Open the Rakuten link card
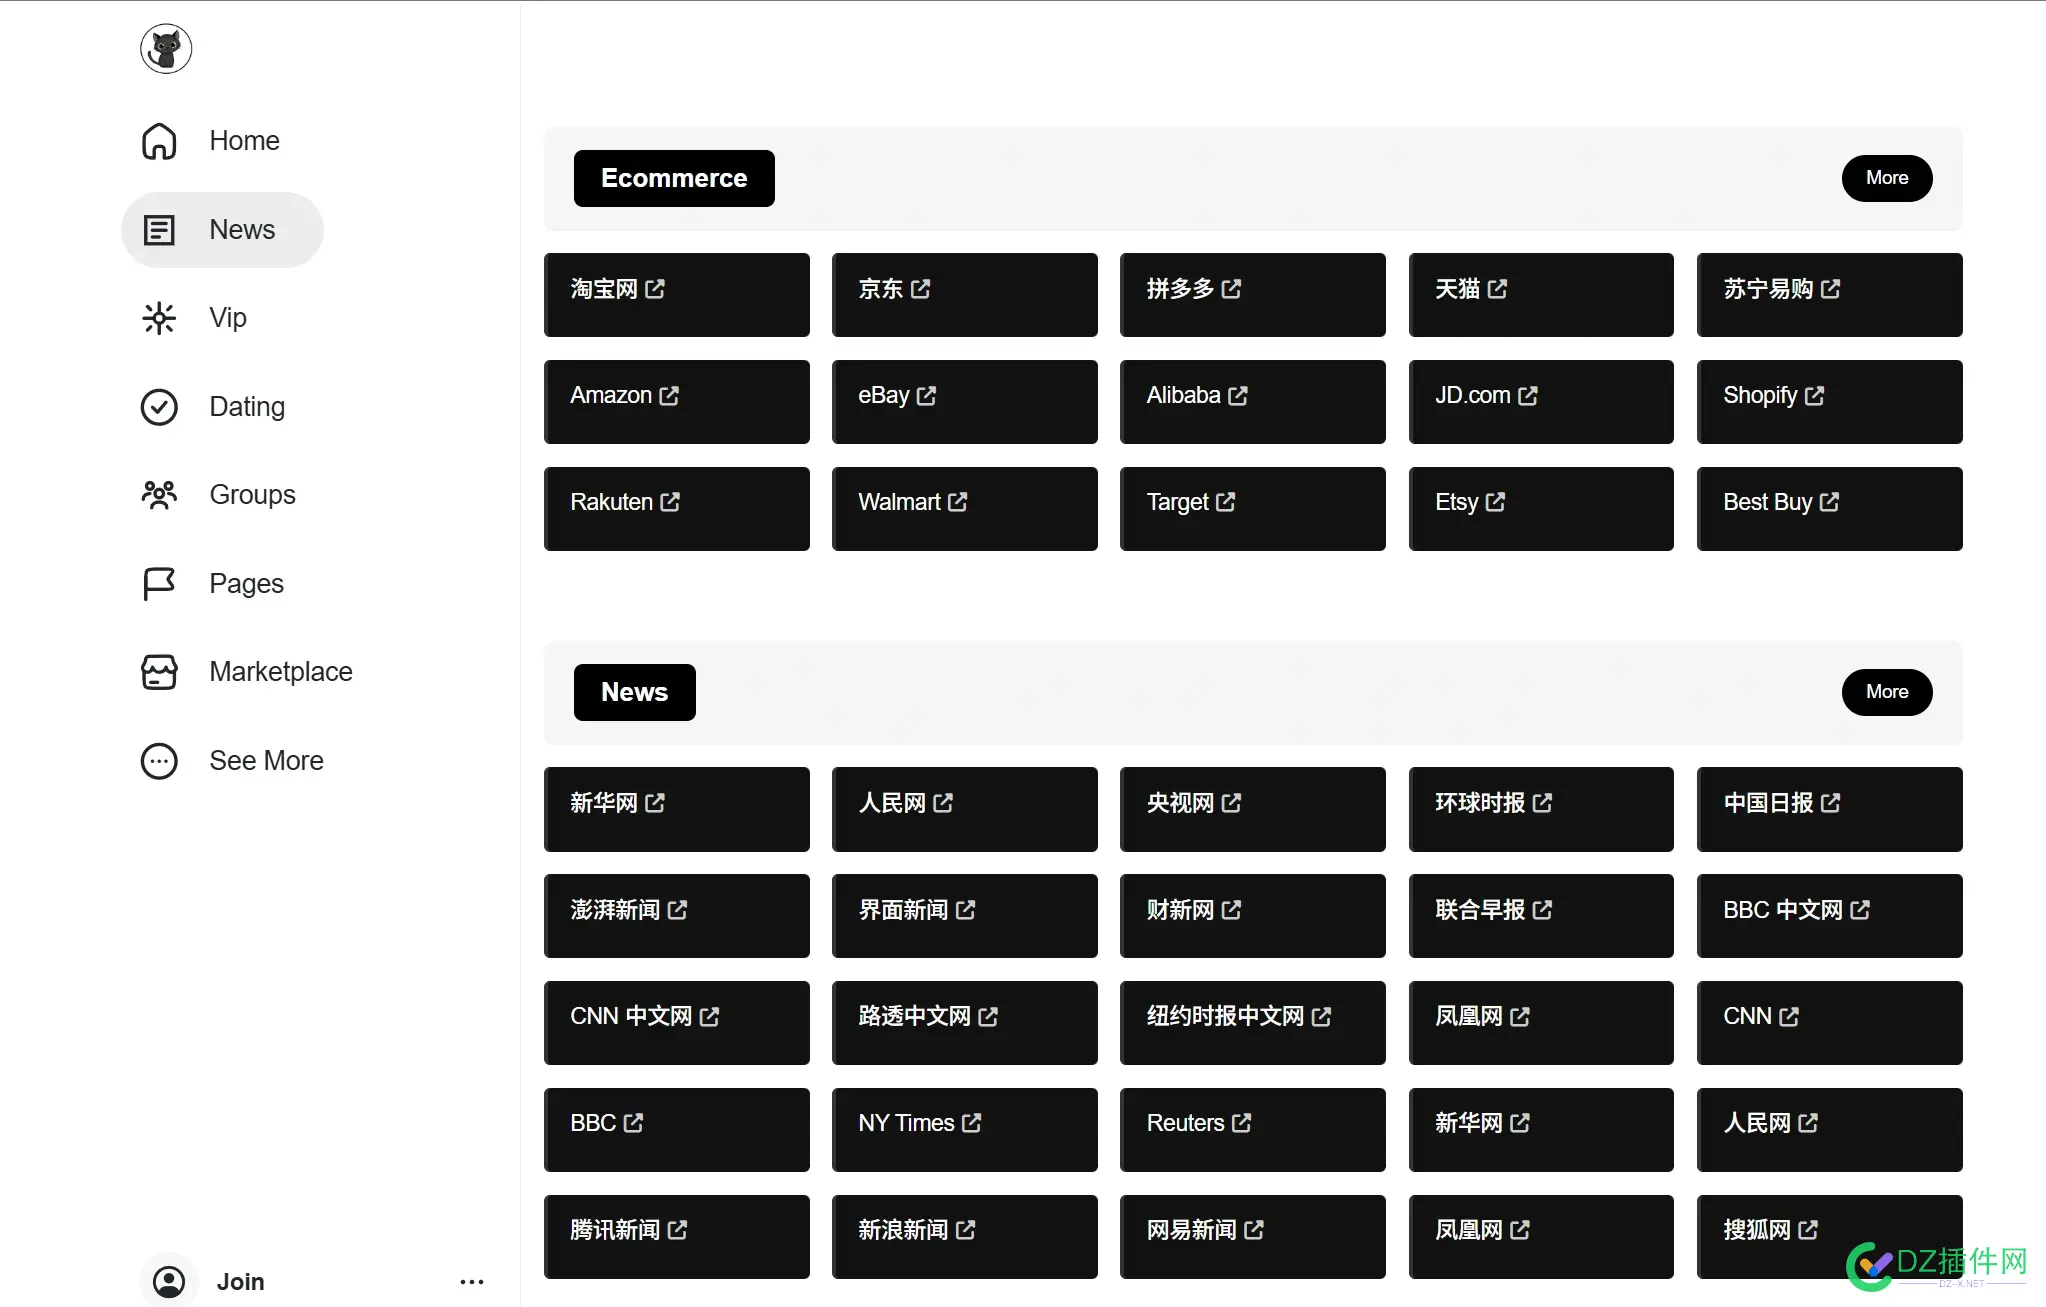2046x1307 pixels. [x=677, y=509]
